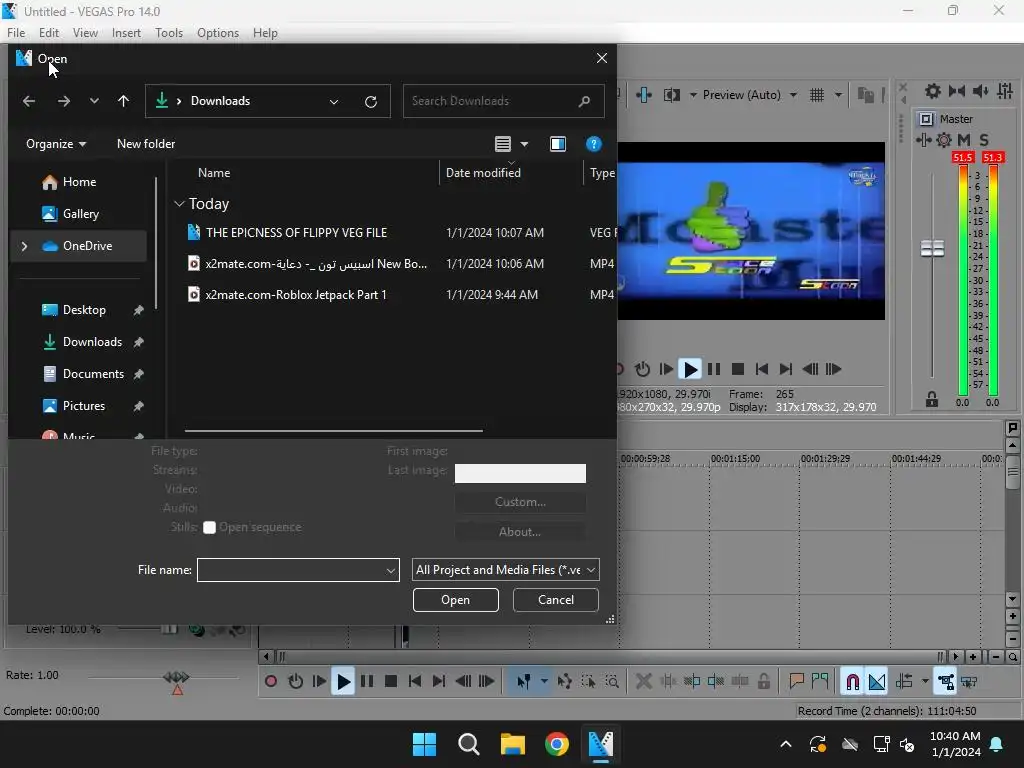Screen dimensions: 1024x768
Task: Open the view options dropdown arrow
Action: (x=524, y=144)
